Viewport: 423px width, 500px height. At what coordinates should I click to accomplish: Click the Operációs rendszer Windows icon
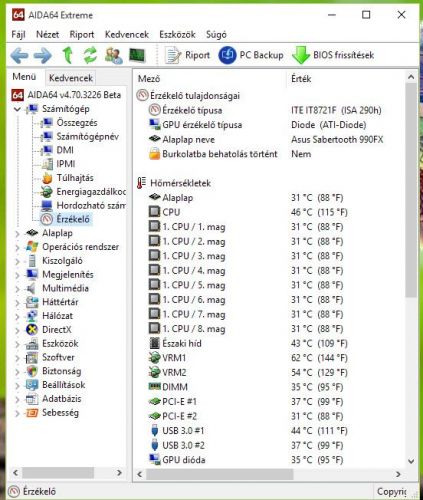coord(32,247)
